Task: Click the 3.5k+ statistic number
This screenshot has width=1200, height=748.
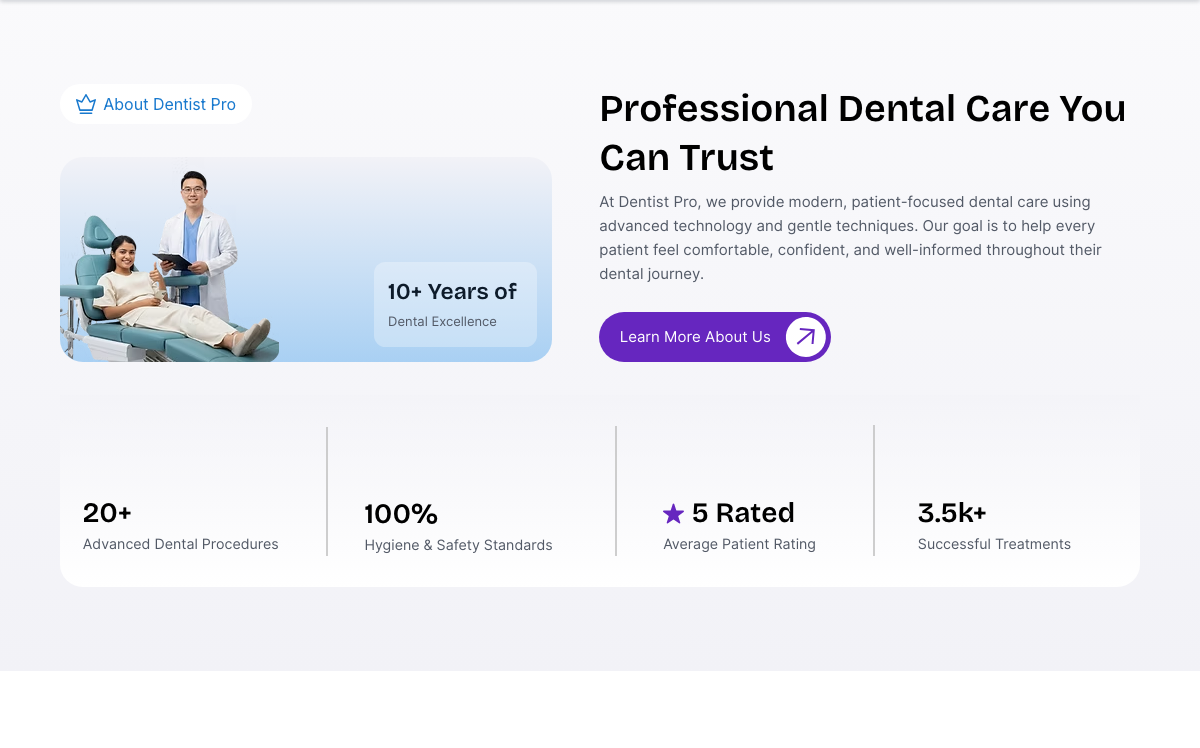Action: pos(952,513)
